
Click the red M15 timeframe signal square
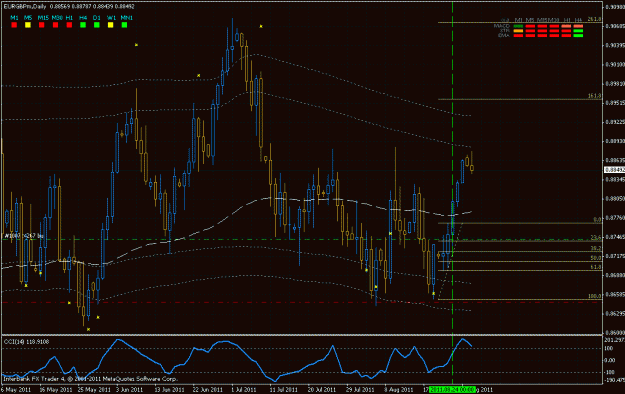point(41,25)
